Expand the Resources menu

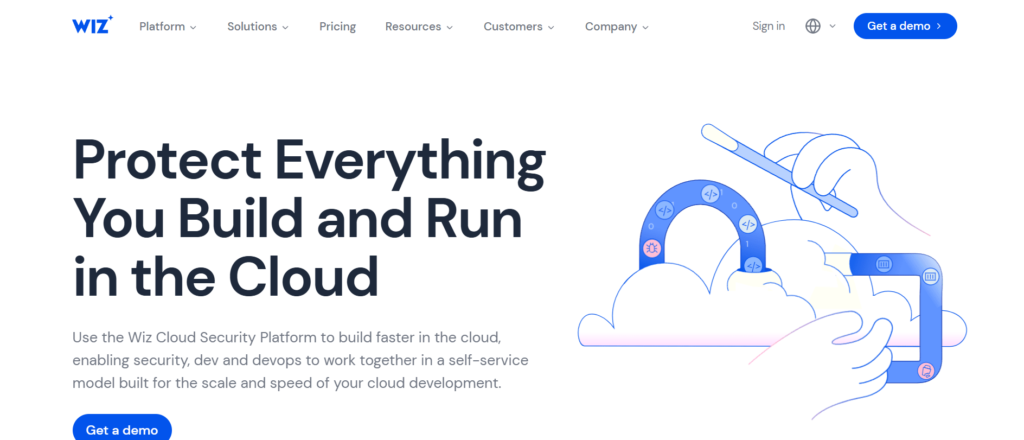[x=419, y=27]
